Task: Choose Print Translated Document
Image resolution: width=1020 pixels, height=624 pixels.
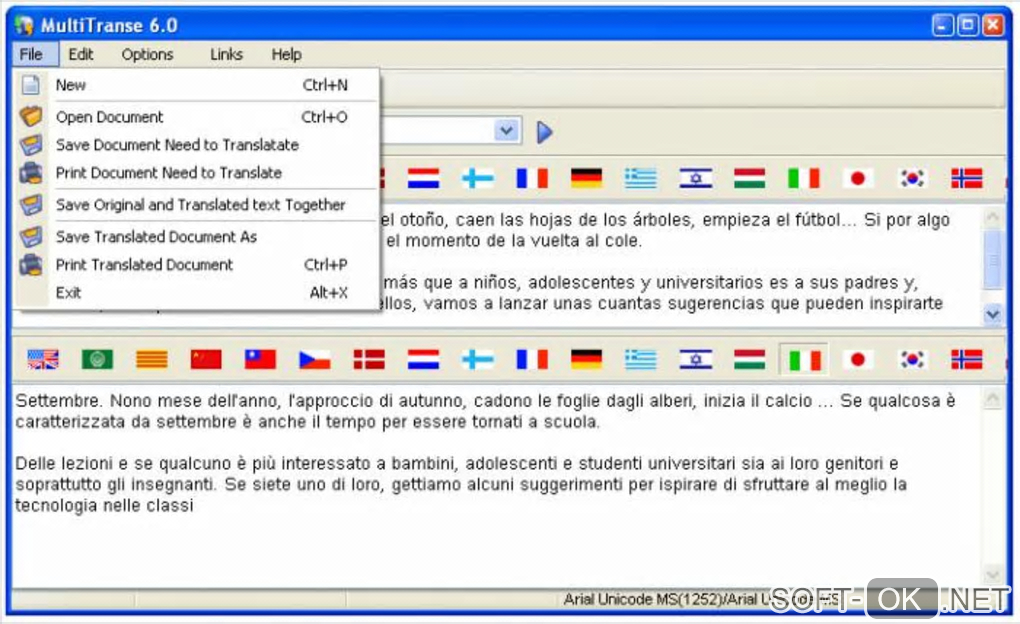Action: [196, 265]
